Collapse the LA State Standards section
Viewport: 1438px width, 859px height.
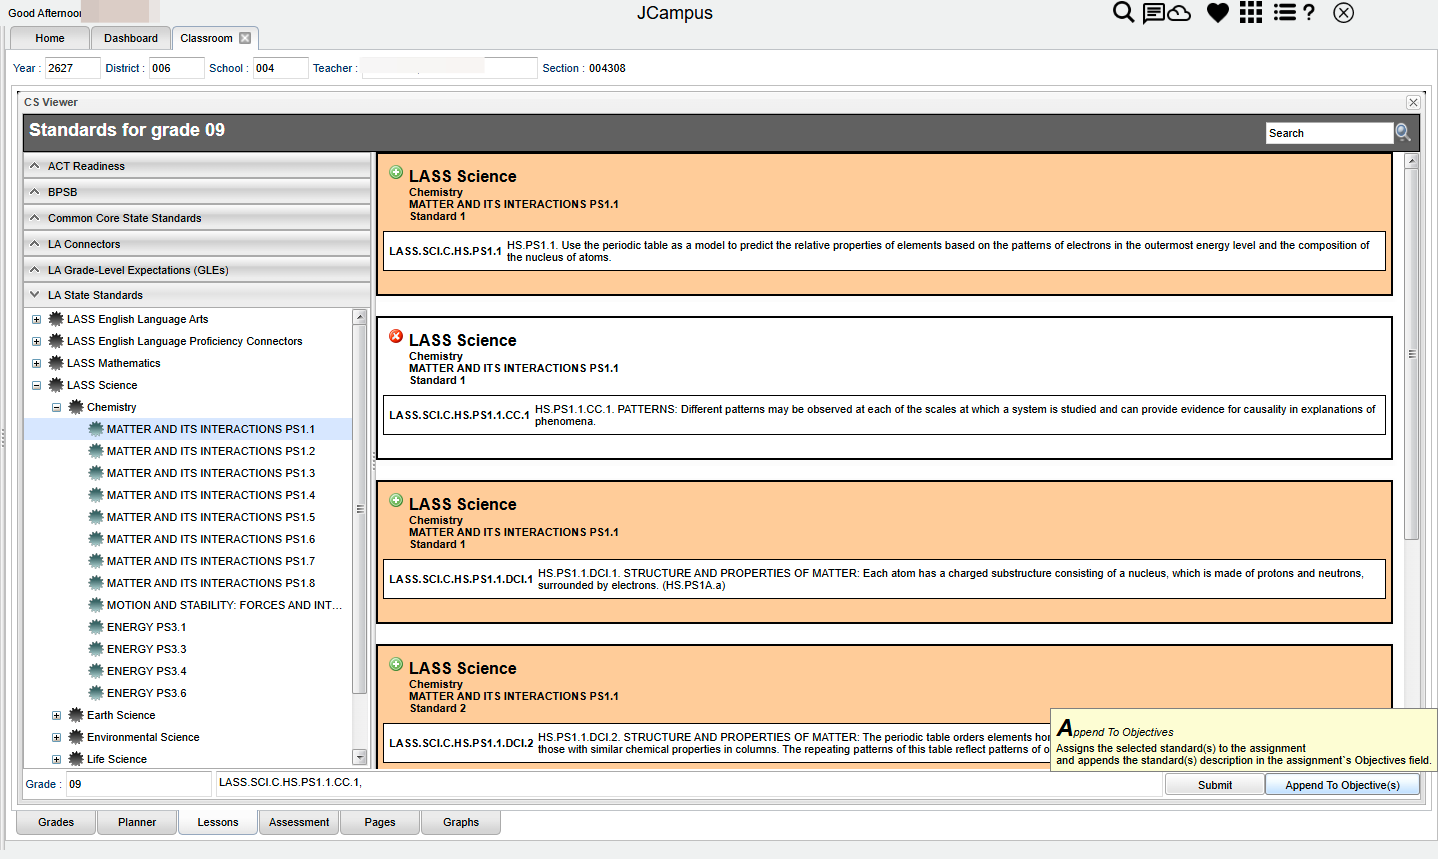197,295
